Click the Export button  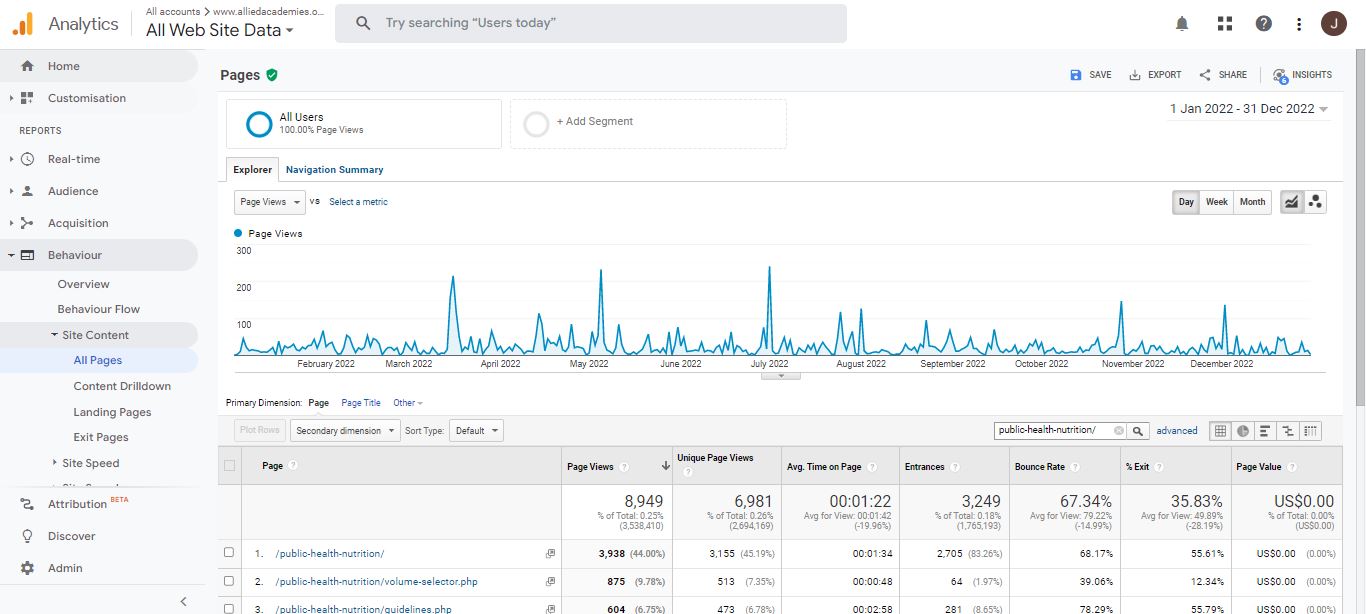[x=1155, y=75]
